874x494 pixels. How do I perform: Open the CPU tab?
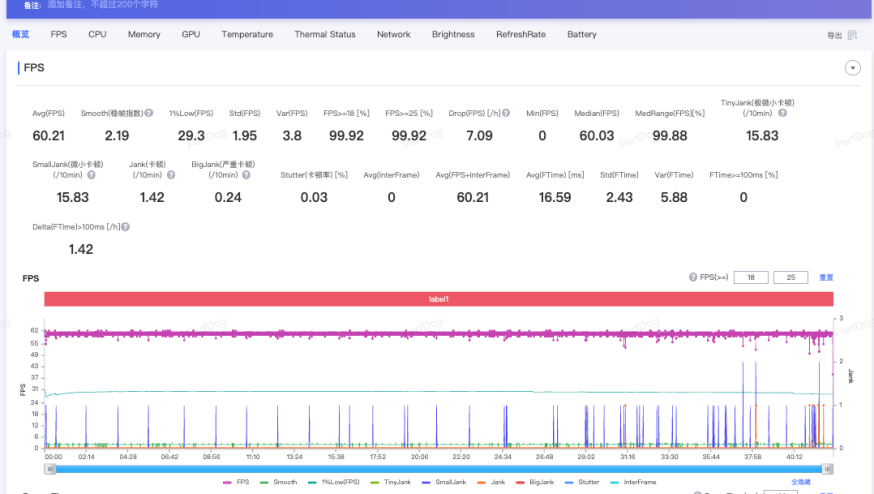click(97, 35)
